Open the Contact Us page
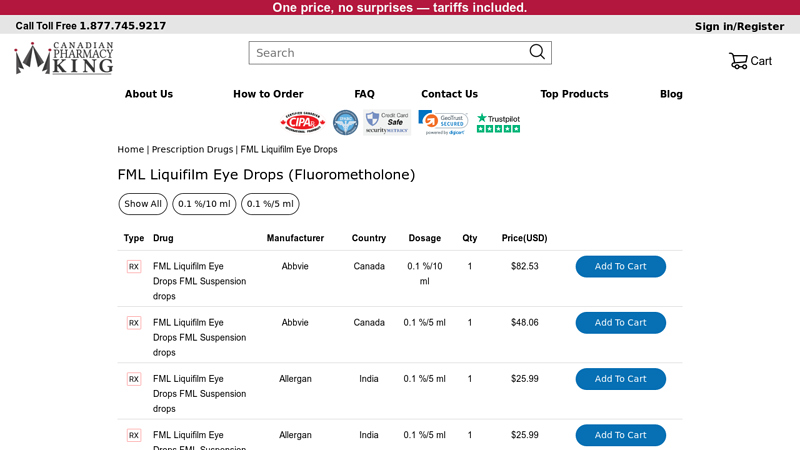 (x=449, y=94)
